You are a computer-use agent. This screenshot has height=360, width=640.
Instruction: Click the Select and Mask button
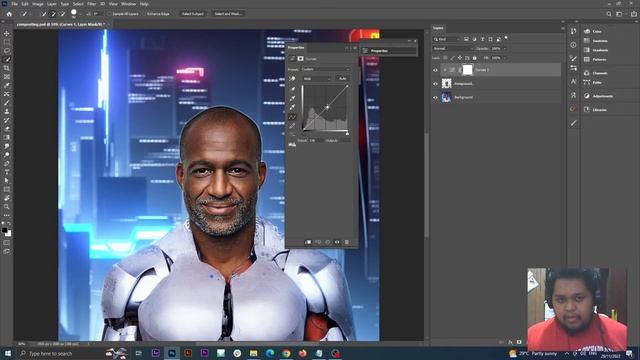click(x=228, y=14)
